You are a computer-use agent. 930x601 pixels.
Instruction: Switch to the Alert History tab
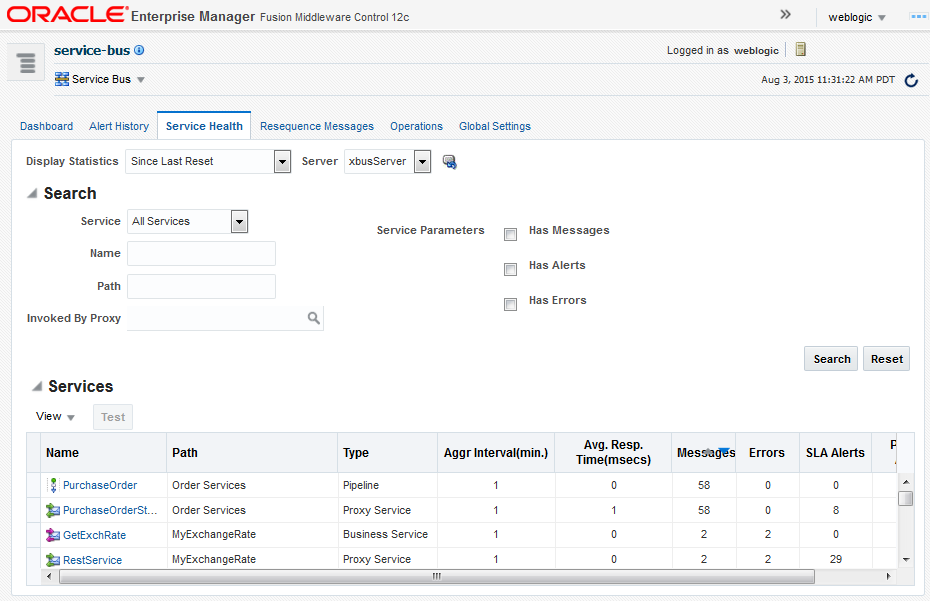pyautogui.click(x=119, y=126)
